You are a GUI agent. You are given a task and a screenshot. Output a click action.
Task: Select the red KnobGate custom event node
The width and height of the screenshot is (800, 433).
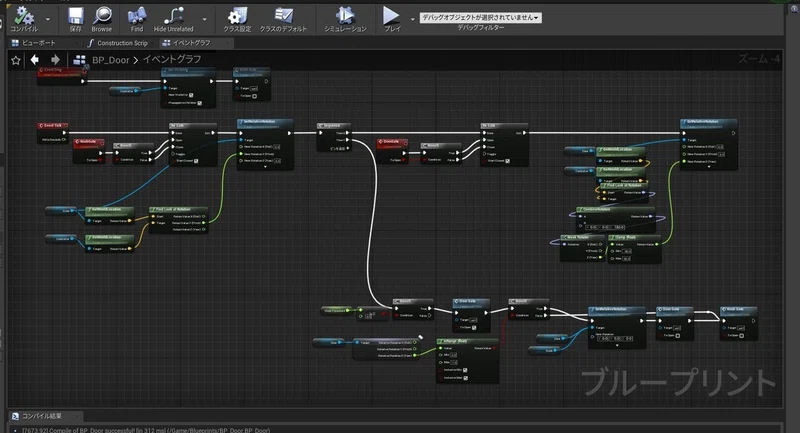(89, 151)
